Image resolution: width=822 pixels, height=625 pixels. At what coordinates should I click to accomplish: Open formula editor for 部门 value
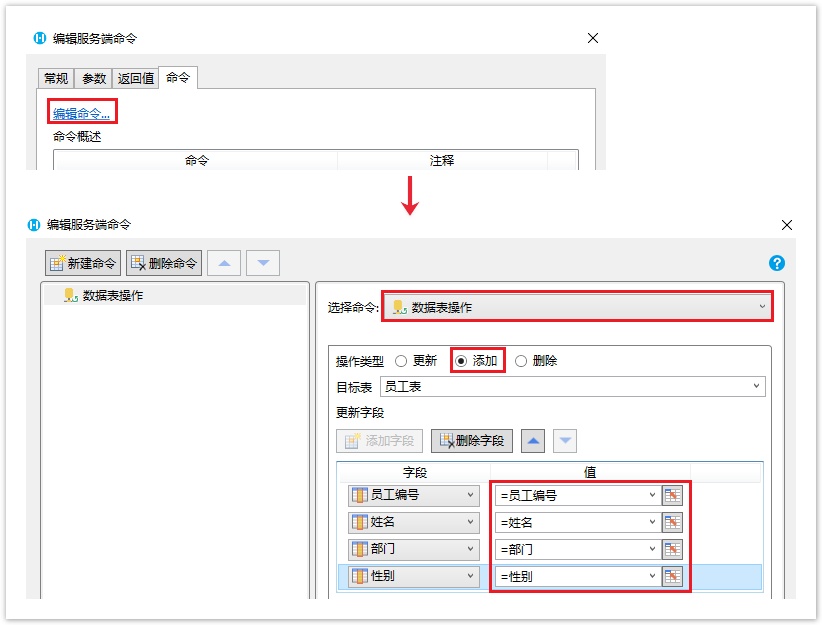point(672,549)
